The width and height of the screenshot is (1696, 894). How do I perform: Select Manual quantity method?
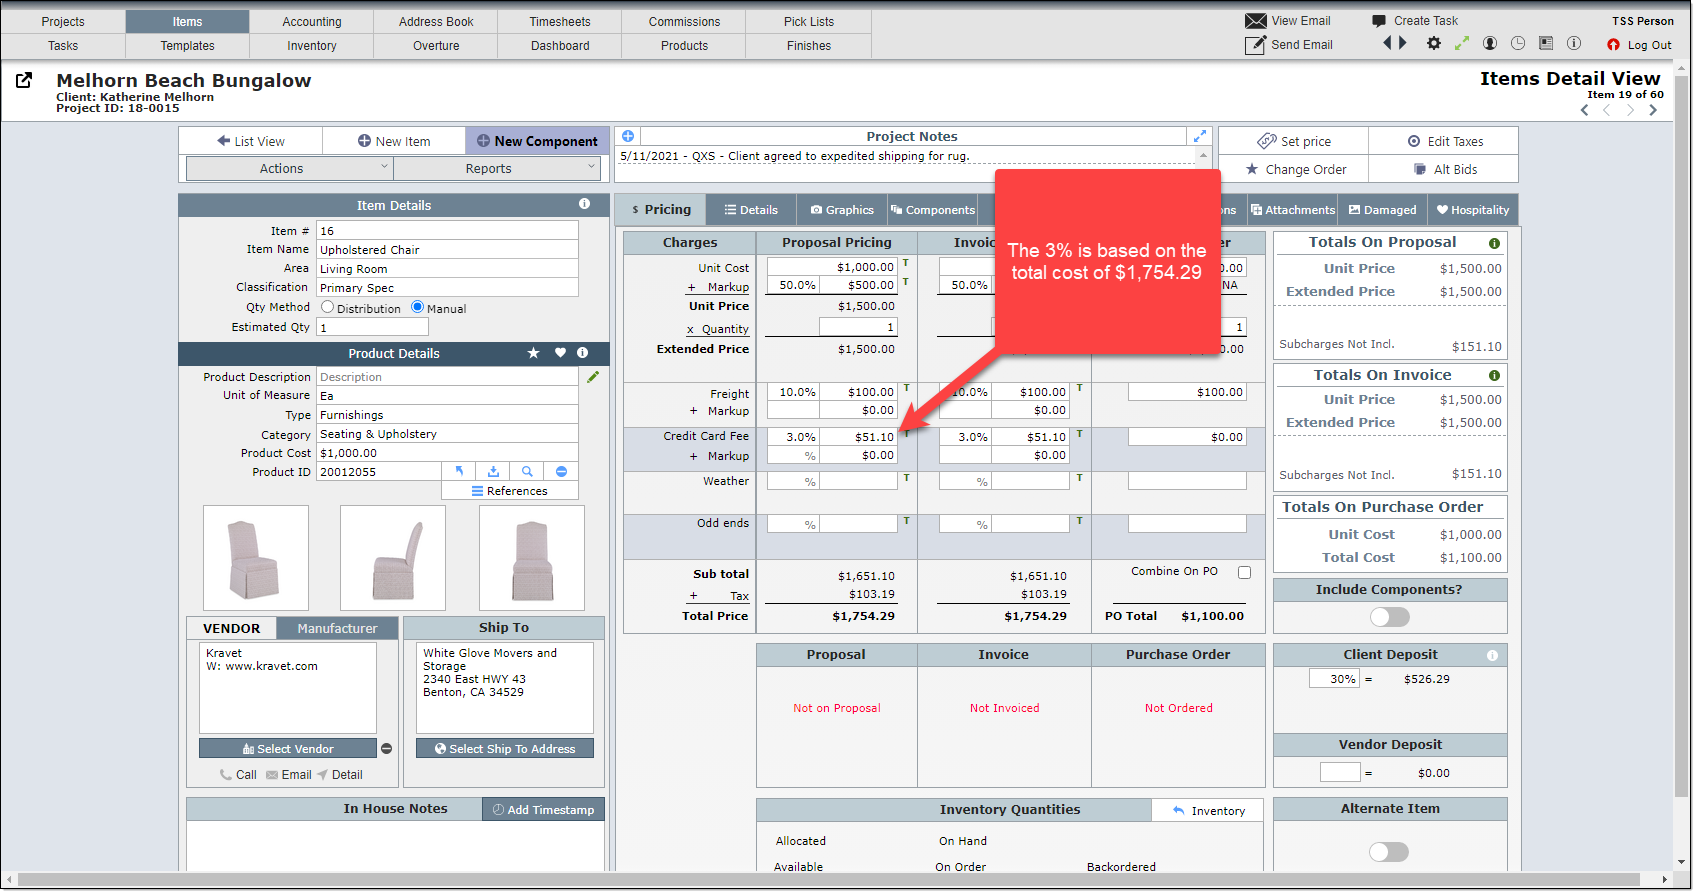point(417,307)
